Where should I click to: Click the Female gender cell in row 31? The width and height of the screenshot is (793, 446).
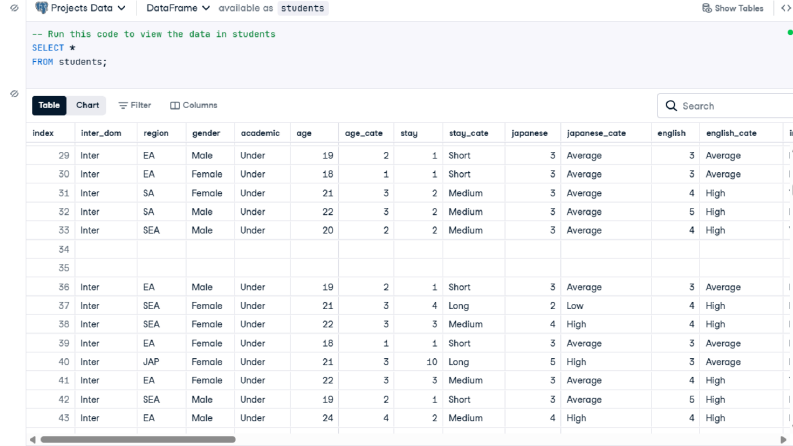click(x=210, y=193)
